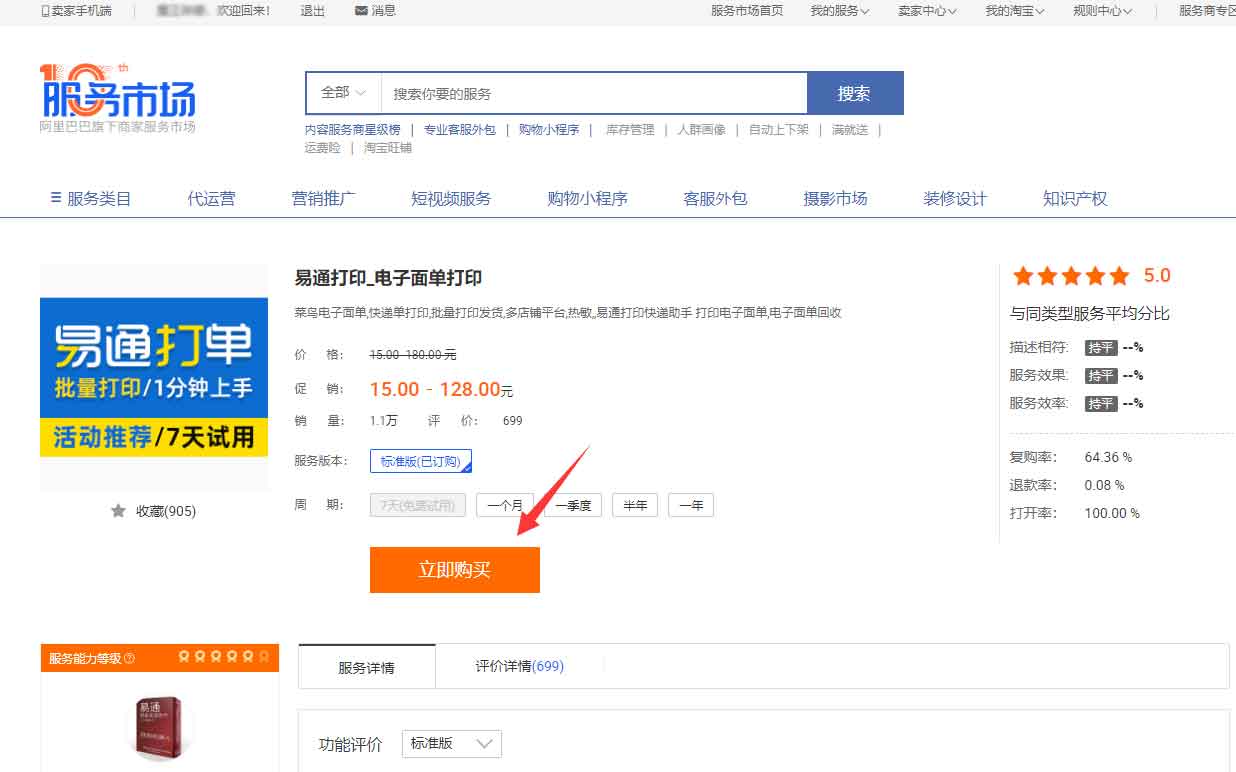The height and width of the screenshot is (772, 1236).
Task: Open the 全部 search category dropdown
Action: click(343, 93)
